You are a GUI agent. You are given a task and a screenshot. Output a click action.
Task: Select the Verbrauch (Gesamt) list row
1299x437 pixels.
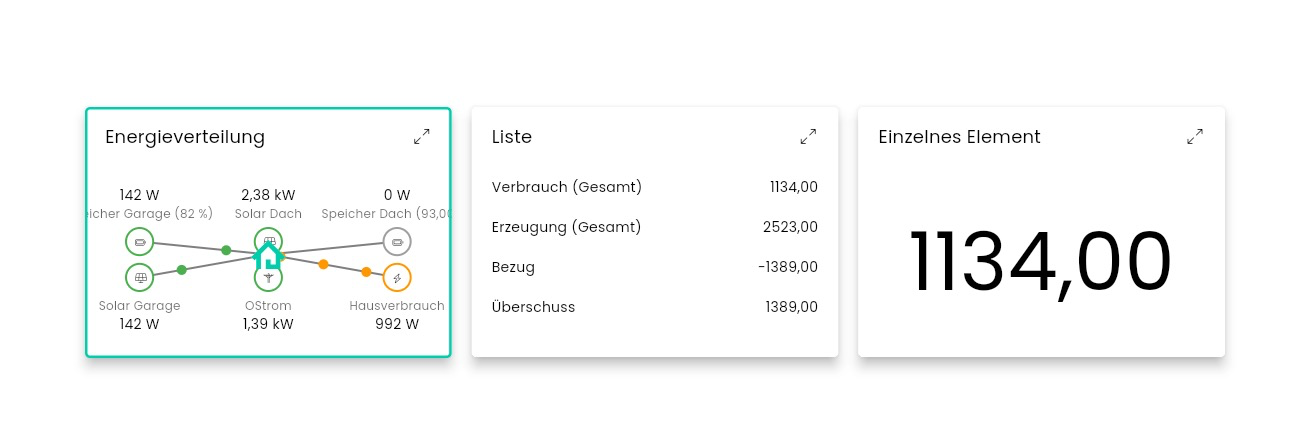tap(655, 187)
